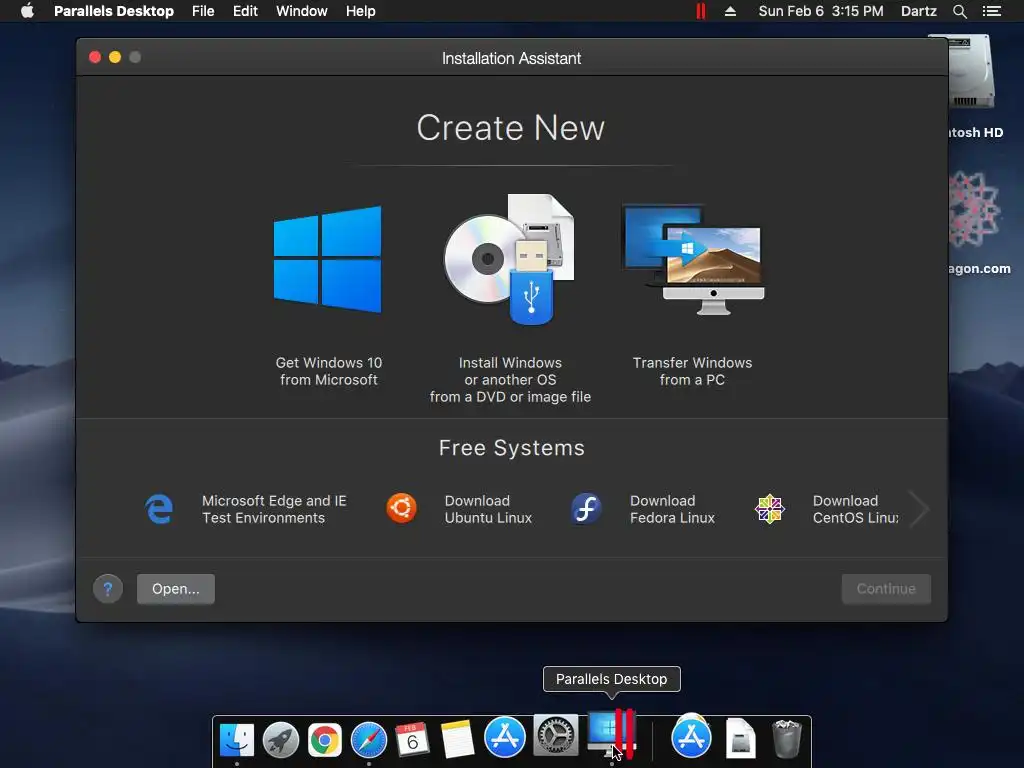Close the Installation Assistant window
This screenshot has height=768, width=1024.
click(95, 57)
